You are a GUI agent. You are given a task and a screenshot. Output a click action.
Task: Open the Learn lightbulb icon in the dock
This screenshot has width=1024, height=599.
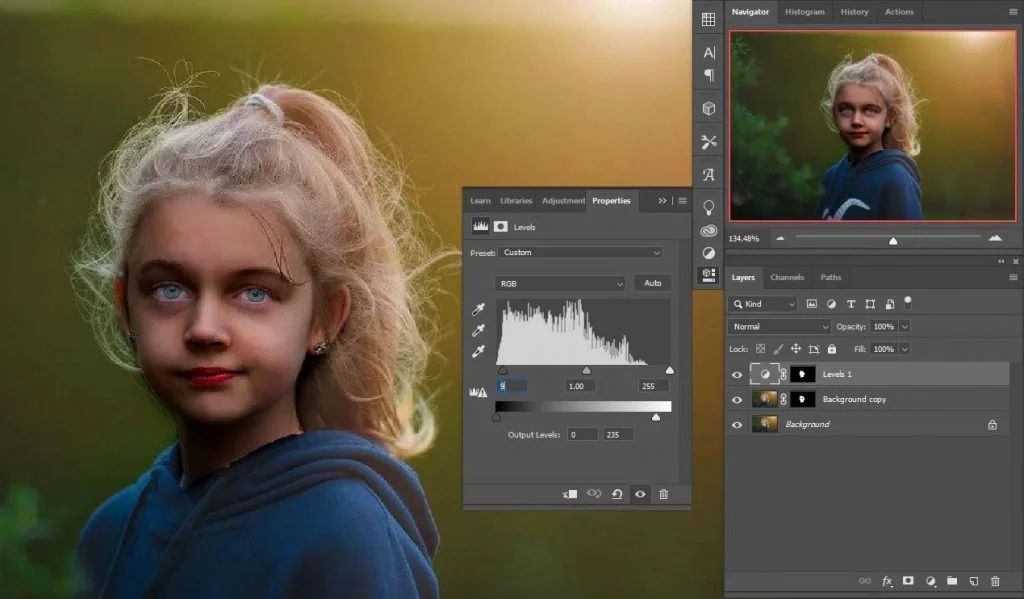(709, 208)
